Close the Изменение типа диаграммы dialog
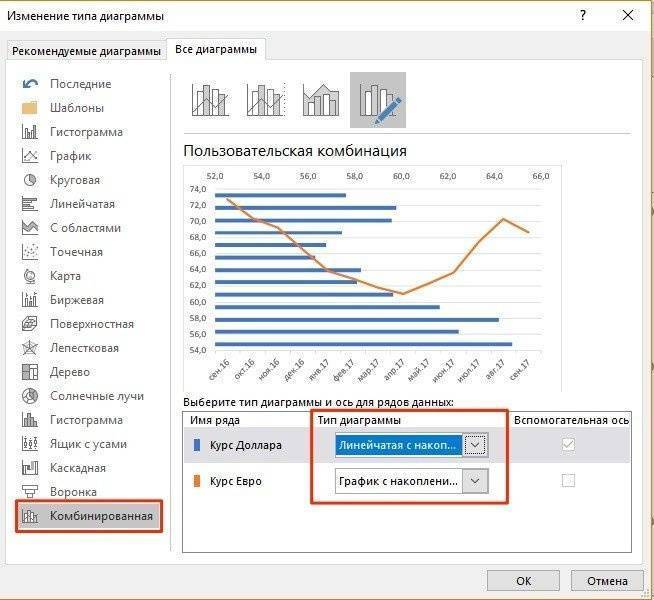 [628, 15]
